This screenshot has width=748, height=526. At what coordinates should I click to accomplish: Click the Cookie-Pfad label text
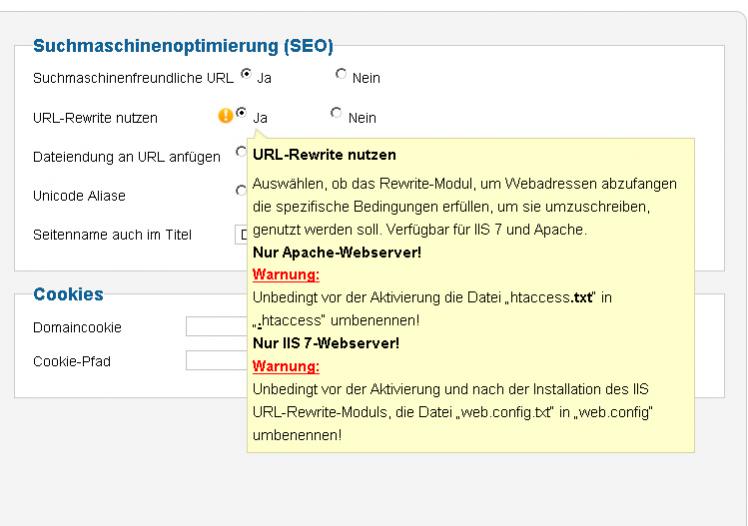pos(72,361)
